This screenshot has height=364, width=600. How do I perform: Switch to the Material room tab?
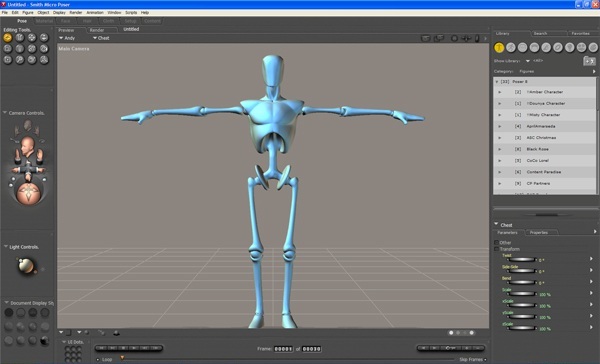pos(44,21)
